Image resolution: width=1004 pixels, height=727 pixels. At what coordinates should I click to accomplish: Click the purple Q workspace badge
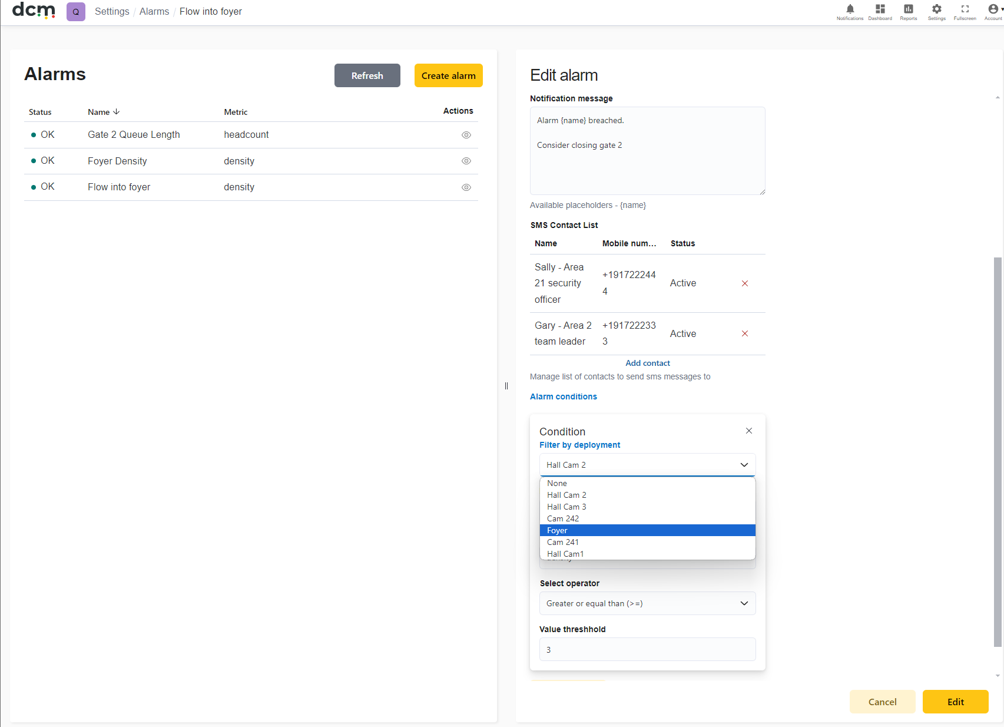click(x=76, y=12)
